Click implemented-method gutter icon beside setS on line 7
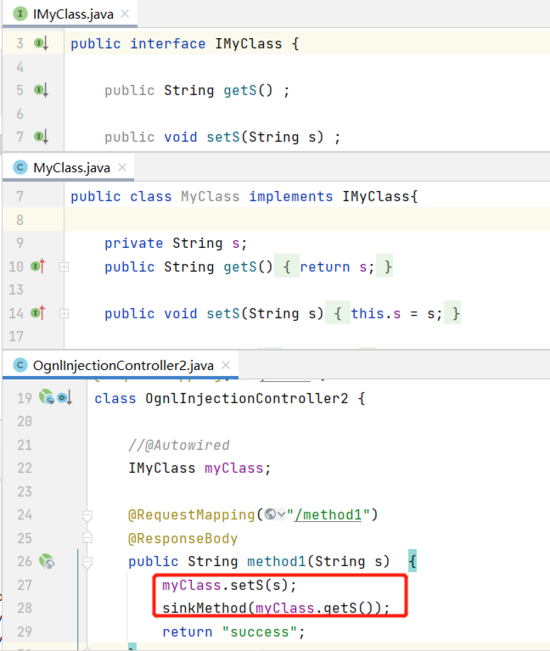Viewport: 550px width, 651px height. (41, 137)
